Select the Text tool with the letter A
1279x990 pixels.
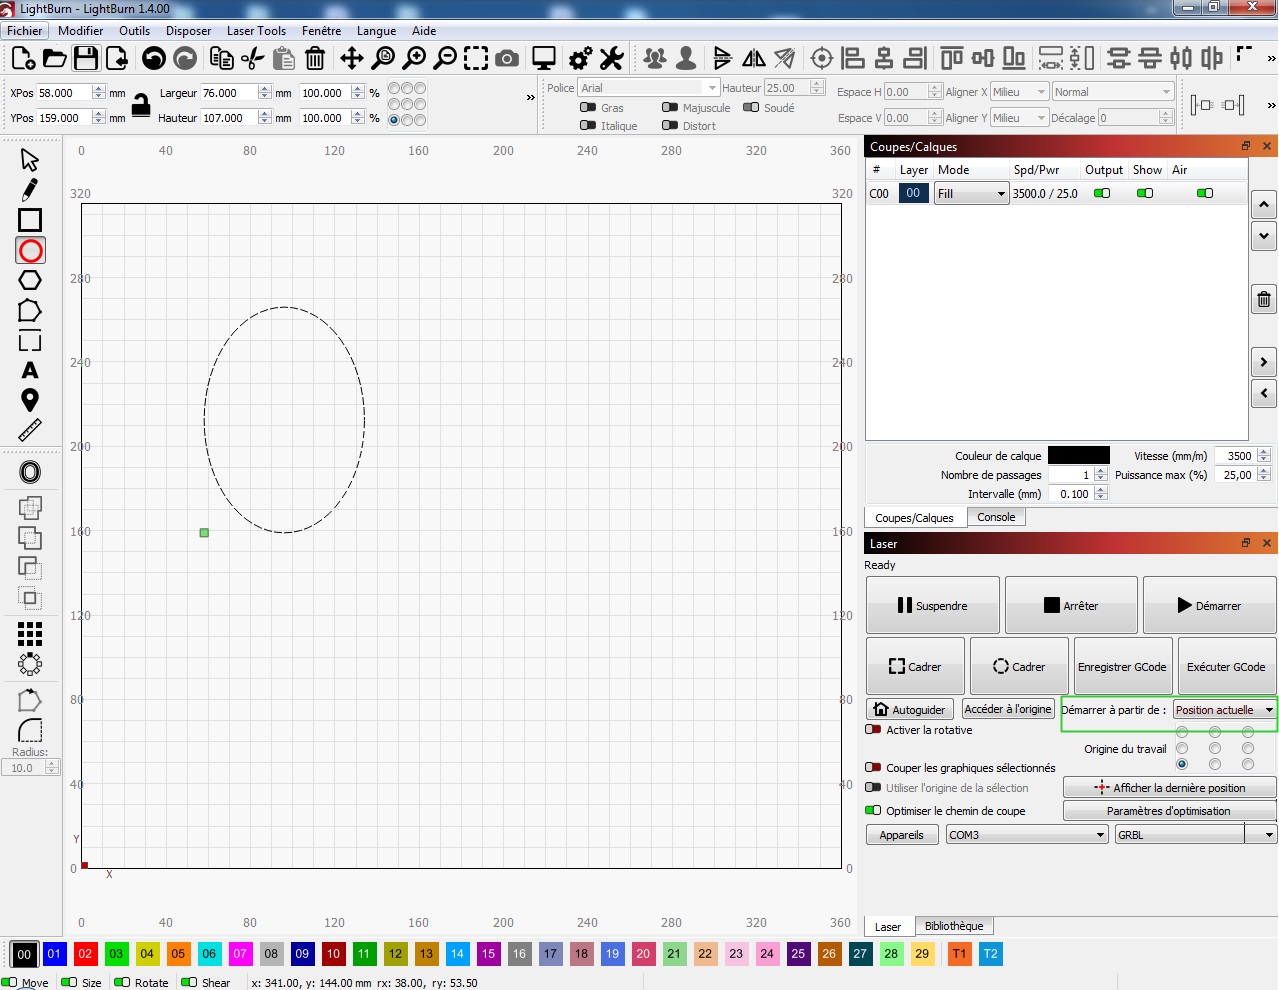30,370
